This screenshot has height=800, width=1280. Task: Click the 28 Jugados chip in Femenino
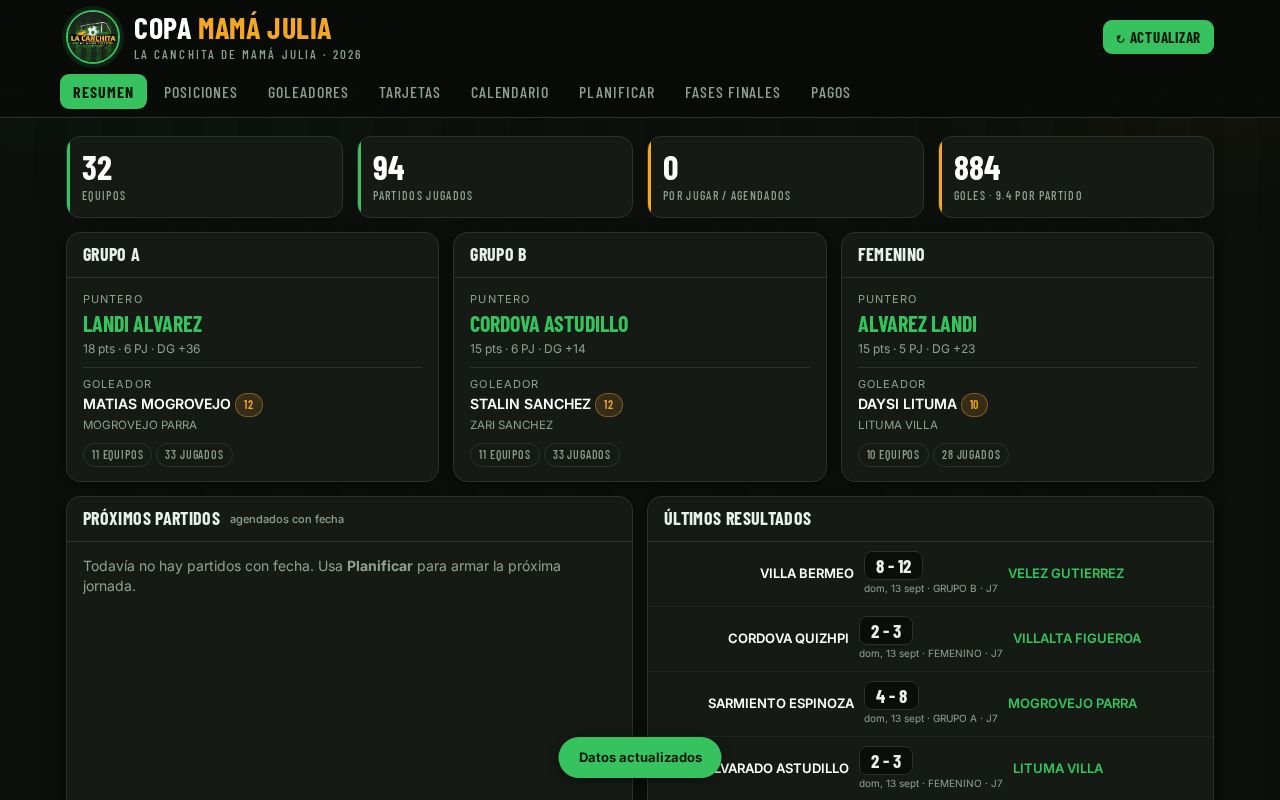[971, 455]
